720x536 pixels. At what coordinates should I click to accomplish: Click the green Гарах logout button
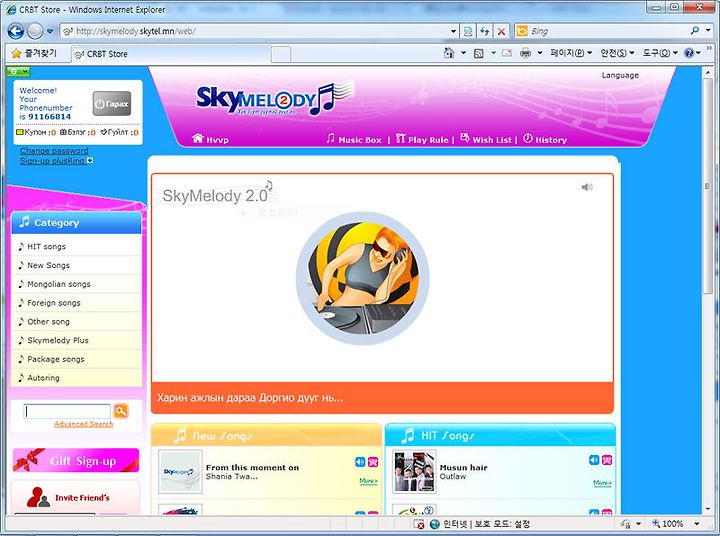(x=112, y=104)
